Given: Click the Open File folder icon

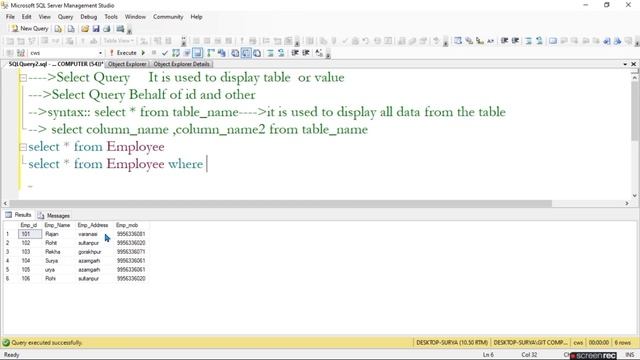Looking at the screenshot, I should point(85,29).
